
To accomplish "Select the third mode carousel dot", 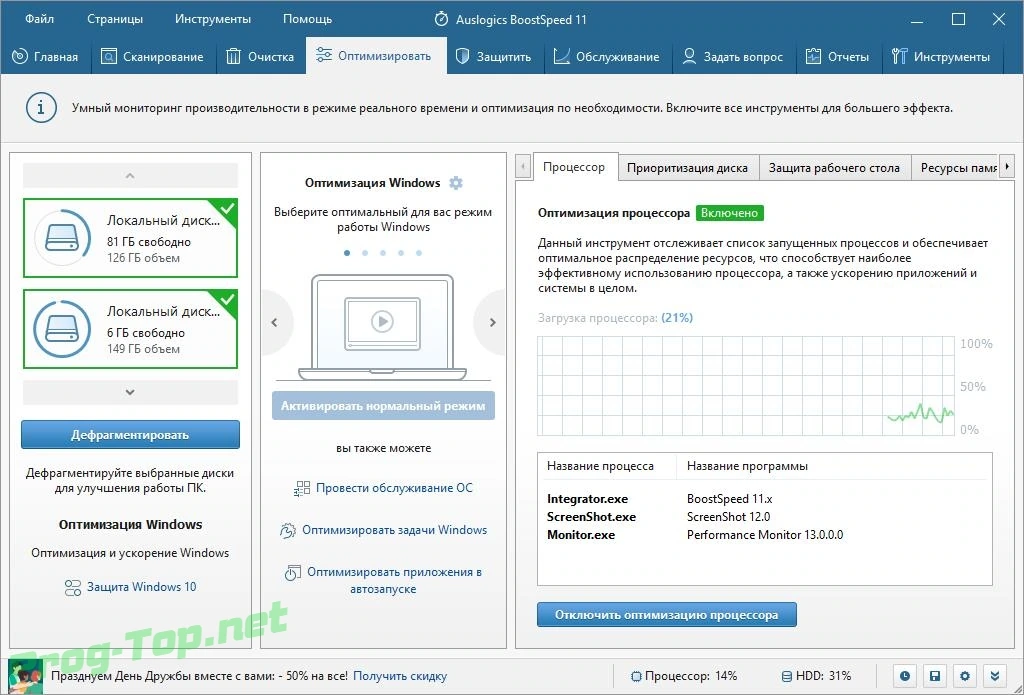I will [383, 253].
